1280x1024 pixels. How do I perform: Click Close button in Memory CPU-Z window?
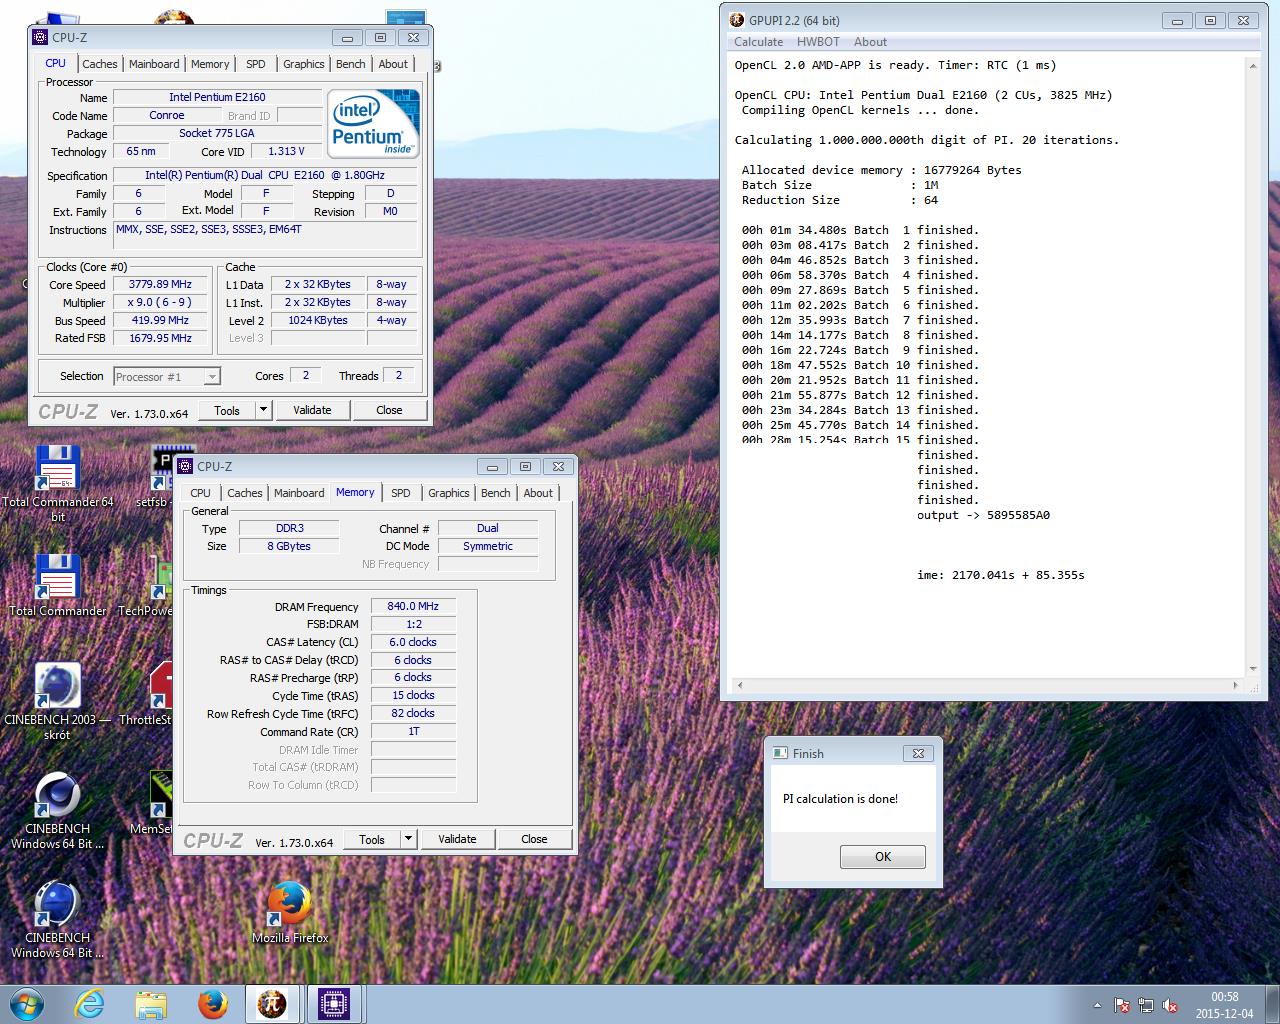point(534,839)
